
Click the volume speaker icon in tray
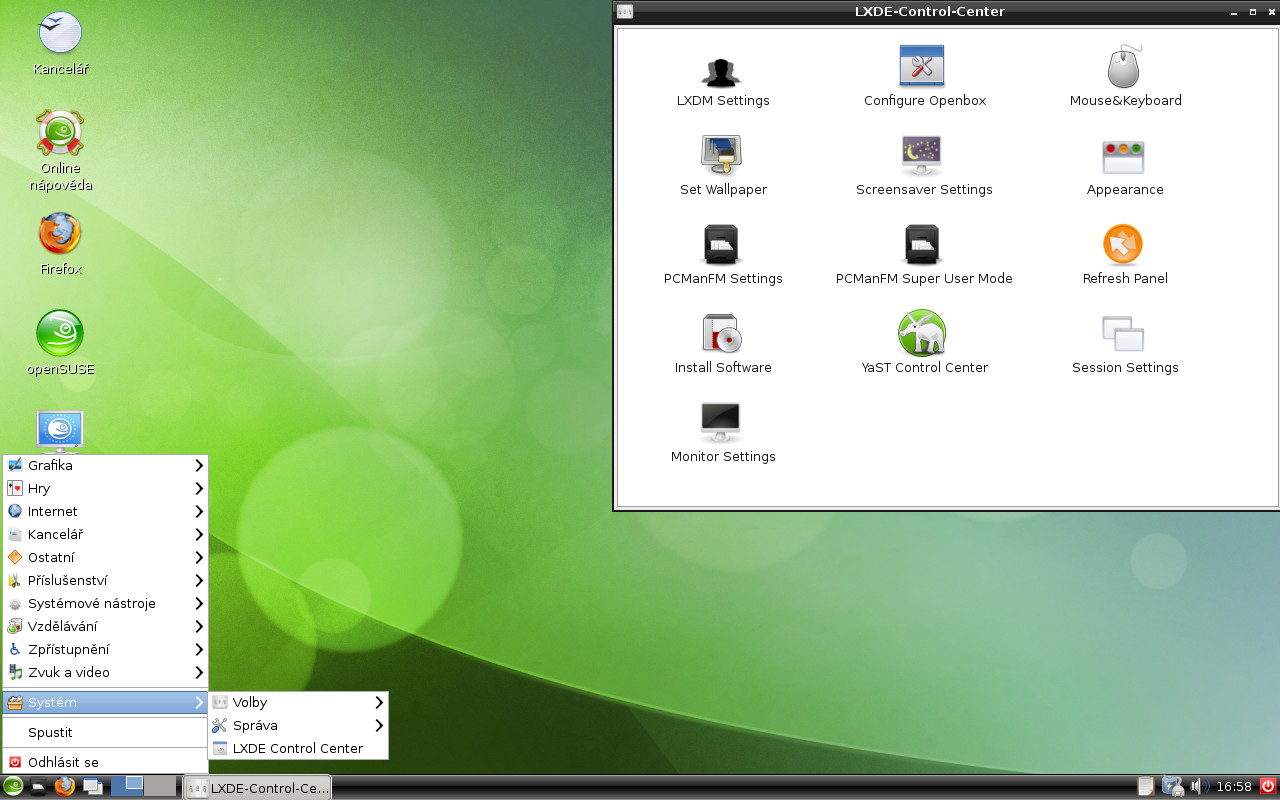[1199, 787]
